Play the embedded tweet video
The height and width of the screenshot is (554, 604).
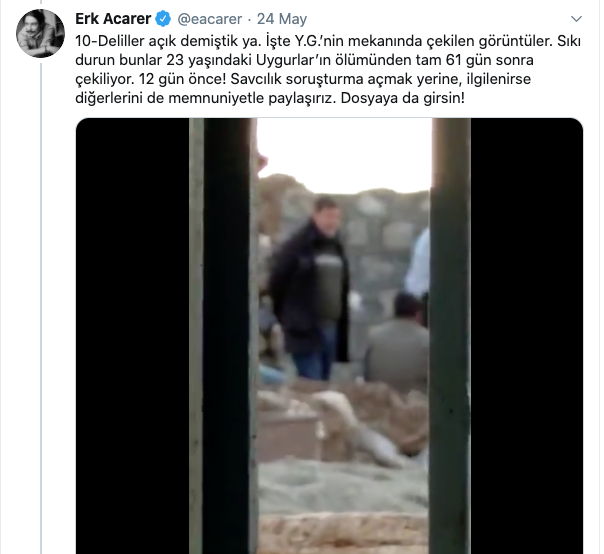coord(329,336)
